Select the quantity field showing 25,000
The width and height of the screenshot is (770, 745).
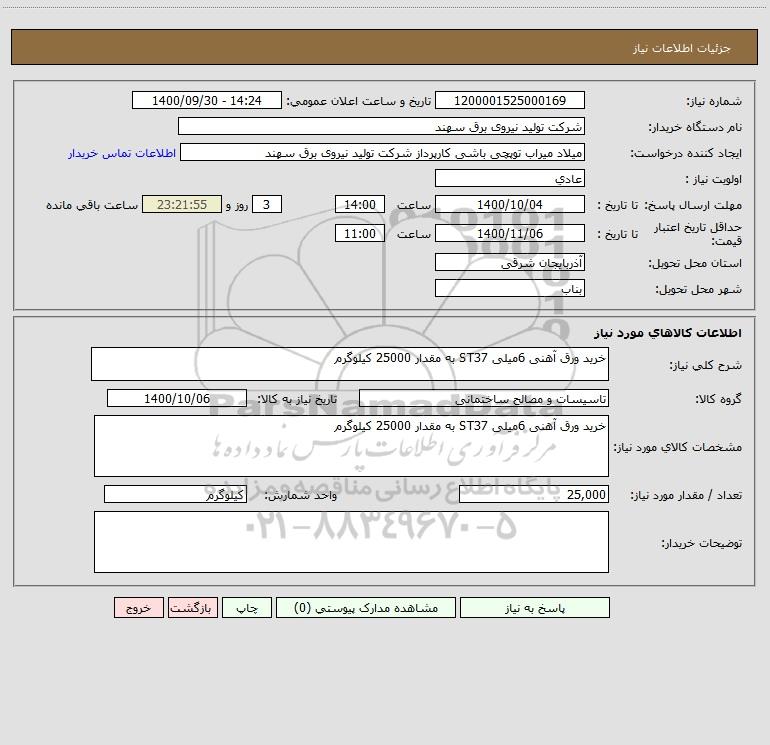[x=534, y=495]
